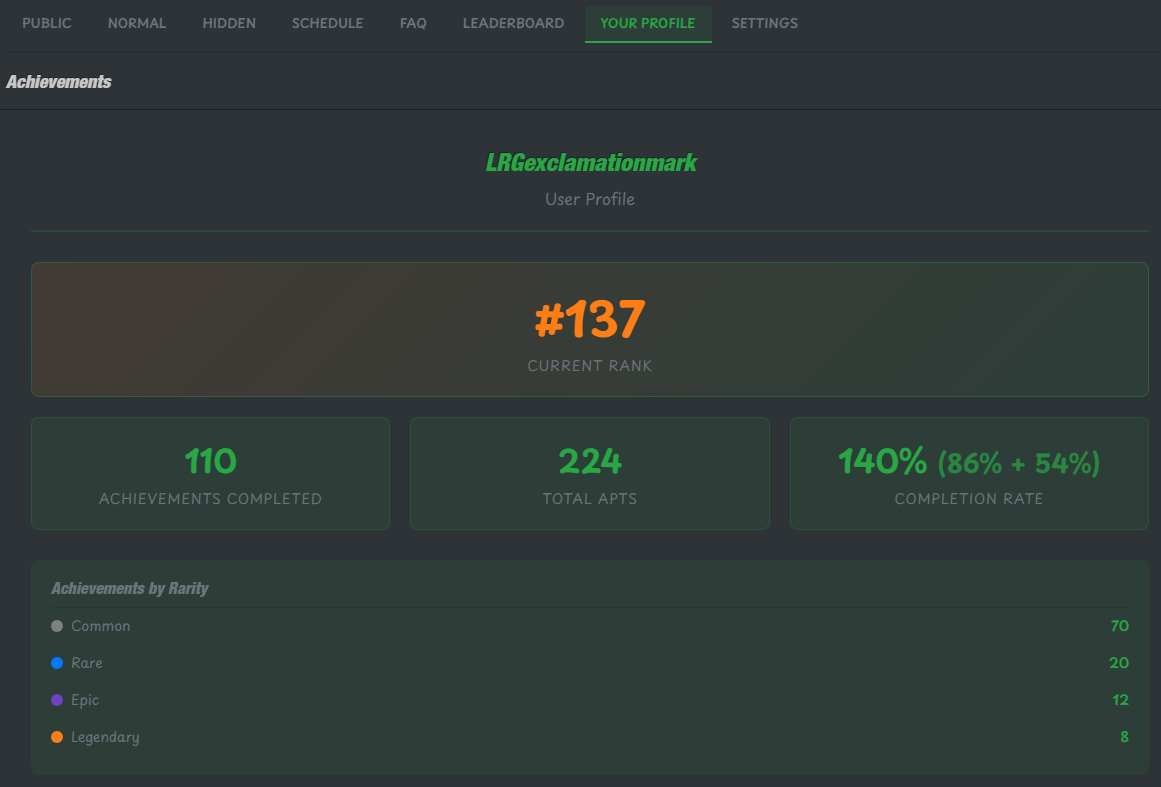Click the COMPLETION RATE label
The height and width of the screenshot is (787, 1161).
click(968, 499)
